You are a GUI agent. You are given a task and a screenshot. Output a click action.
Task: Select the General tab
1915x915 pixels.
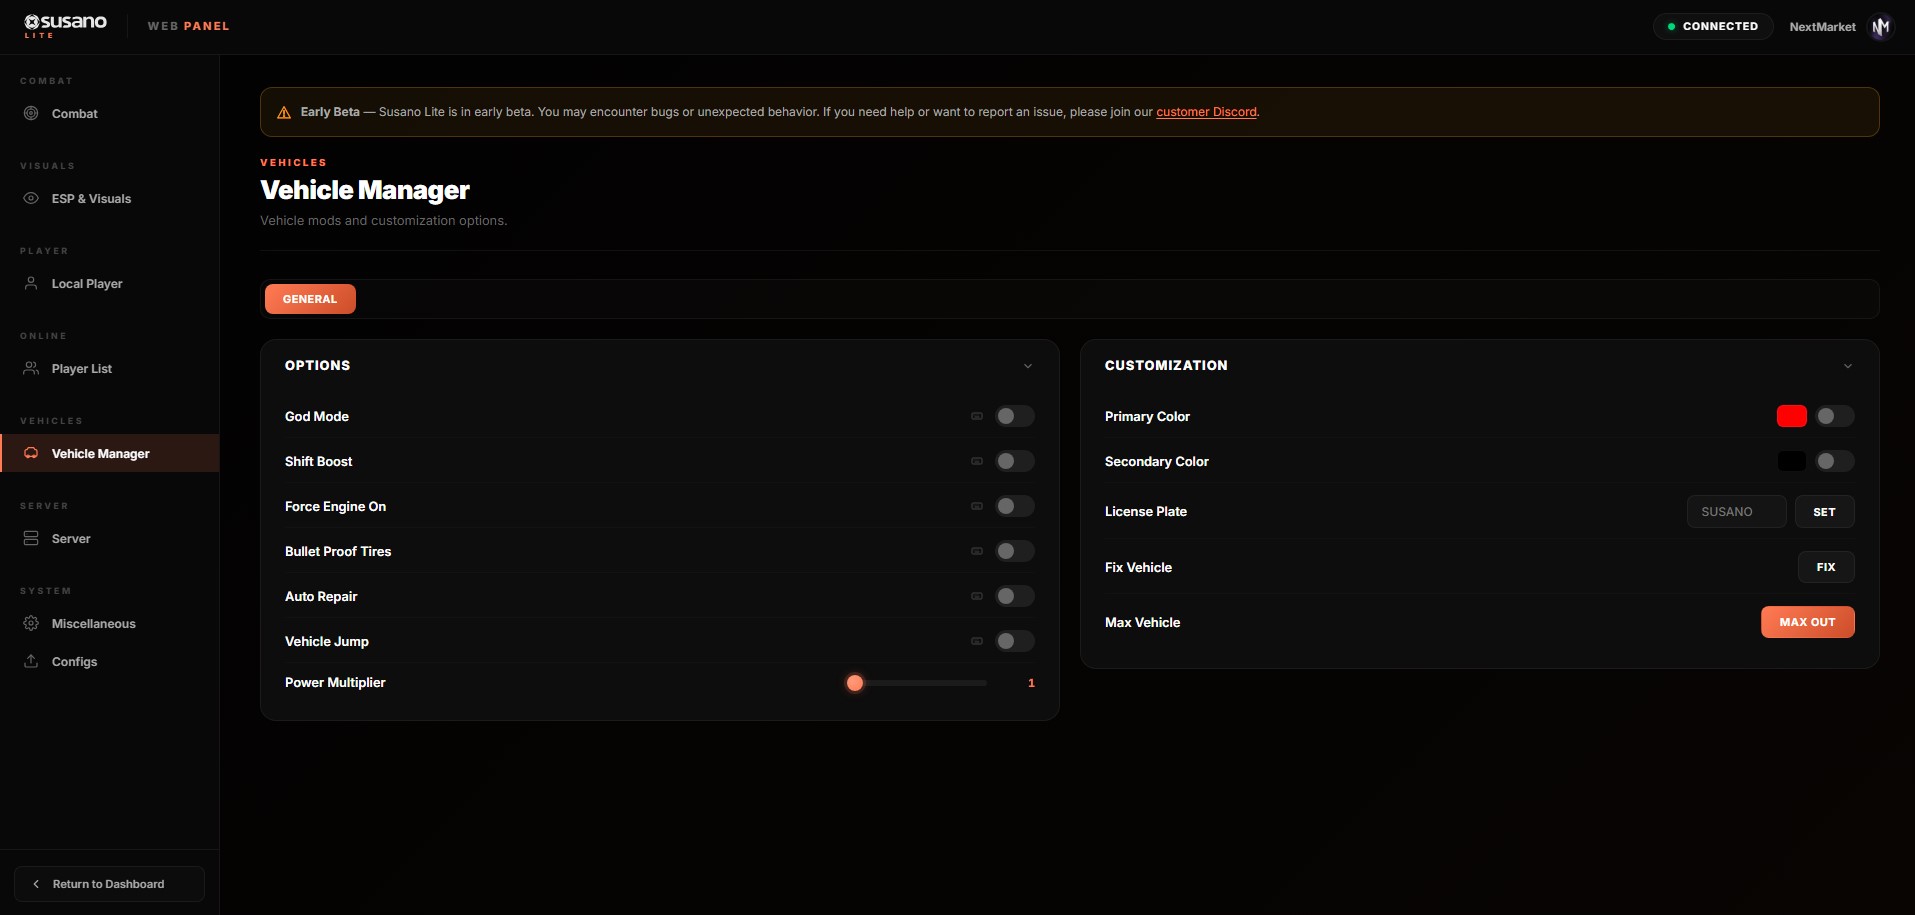pyautogui.click(x=310, y=299)
